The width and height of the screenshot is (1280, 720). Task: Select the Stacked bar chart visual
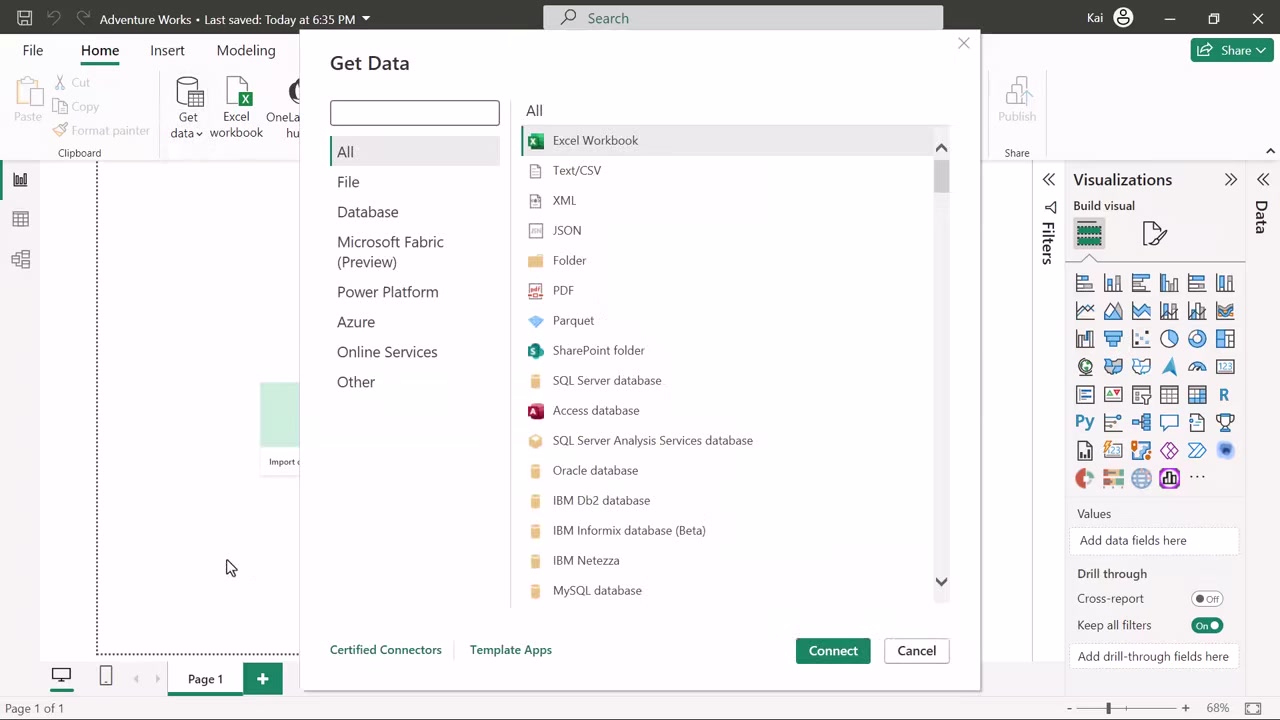point(1085,283)
